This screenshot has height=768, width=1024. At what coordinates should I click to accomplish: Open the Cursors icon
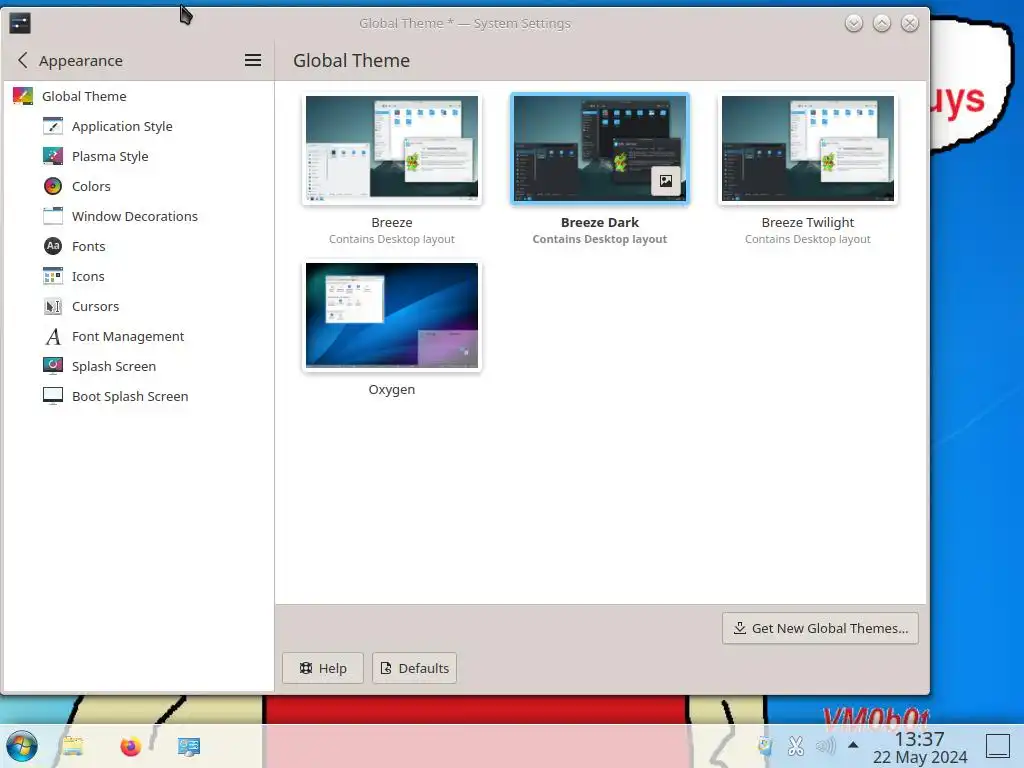click(53, 306)
